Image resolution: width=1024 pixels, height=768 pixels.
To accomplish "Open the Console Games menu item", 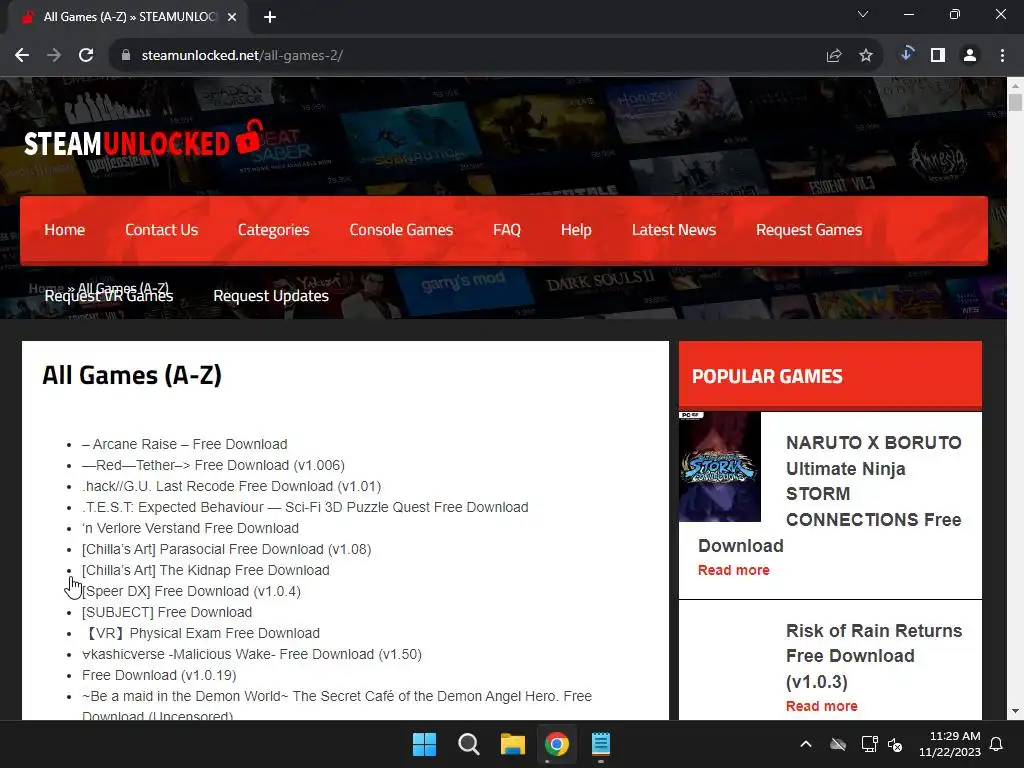I will click(401, 230).
